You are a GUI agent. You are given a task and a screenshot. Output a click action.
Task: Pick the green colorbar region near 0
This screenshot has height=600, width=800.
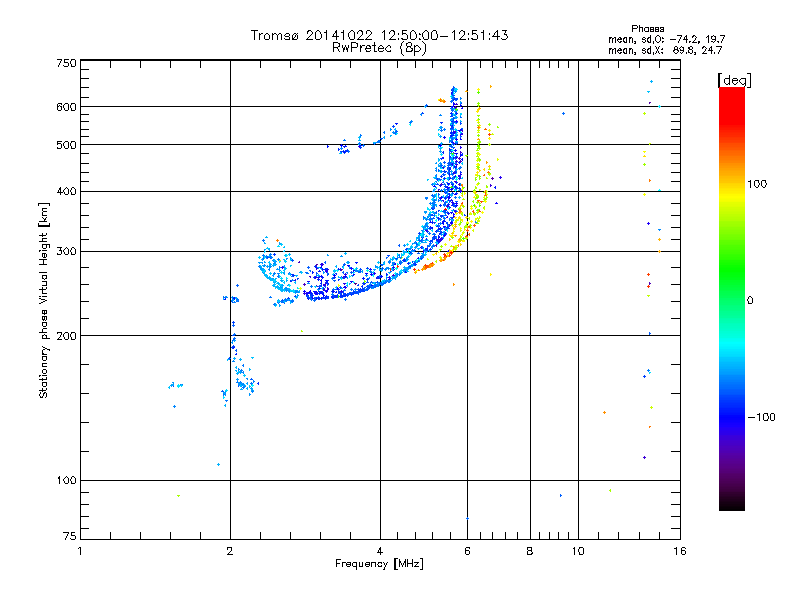(x=731, y=300)
